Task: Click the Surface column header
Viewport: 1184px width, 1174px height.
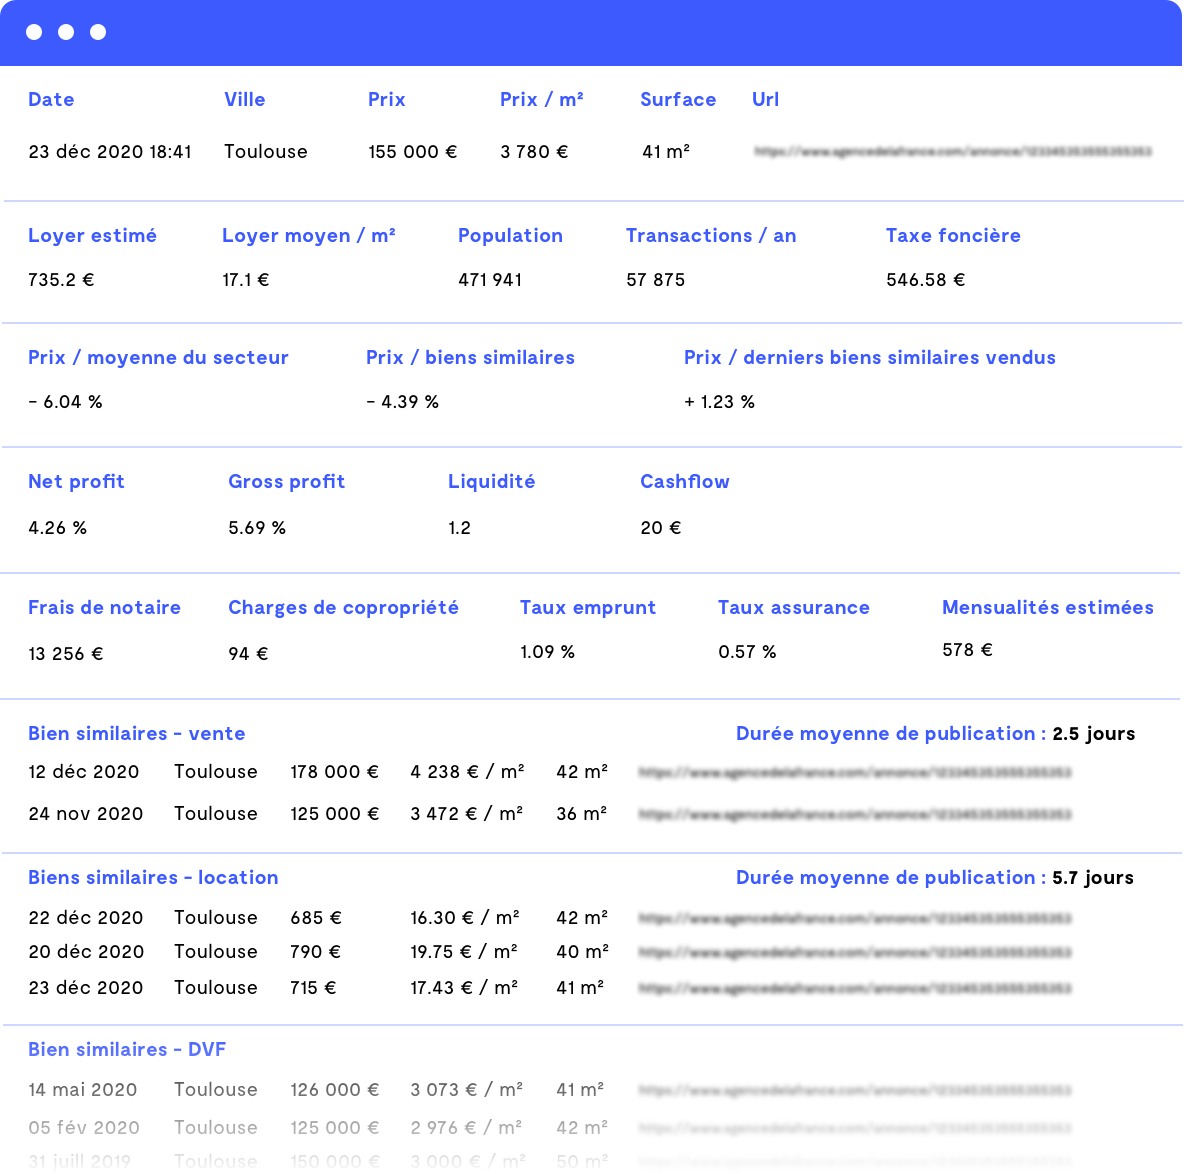Action: pyautogui.click(x=678, y=99)
